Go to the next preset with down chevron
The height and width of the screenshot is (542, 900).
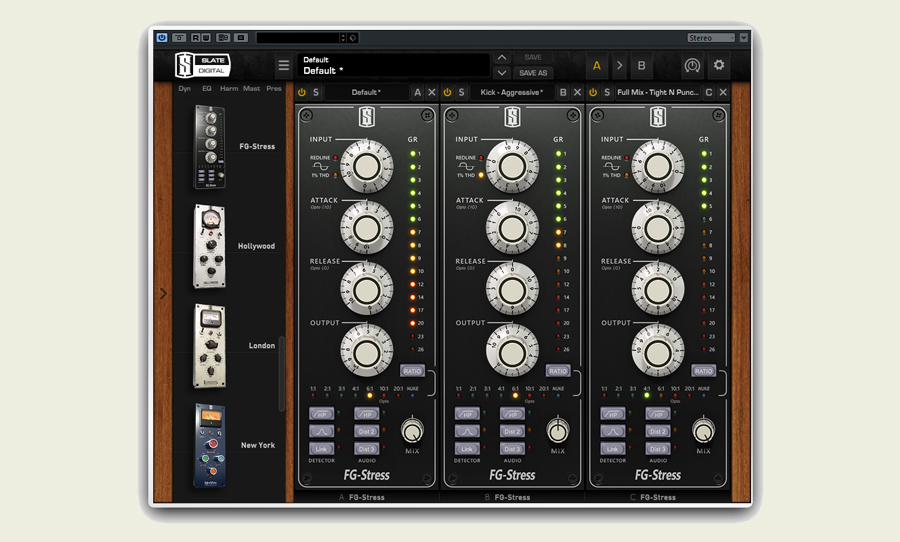pyautogui.click(x=502, y=73)
